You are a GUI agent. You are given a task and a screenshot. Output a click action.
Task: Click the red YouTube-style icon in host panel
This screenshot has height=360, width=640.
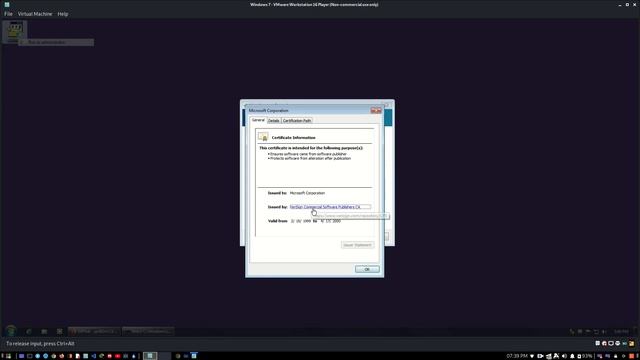click(118, 356)
